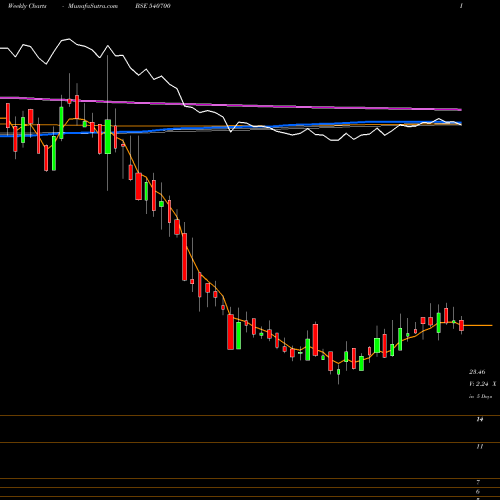Click the "6" price level label
This screenshot has height=500, width=500.
tap(478, 492)
